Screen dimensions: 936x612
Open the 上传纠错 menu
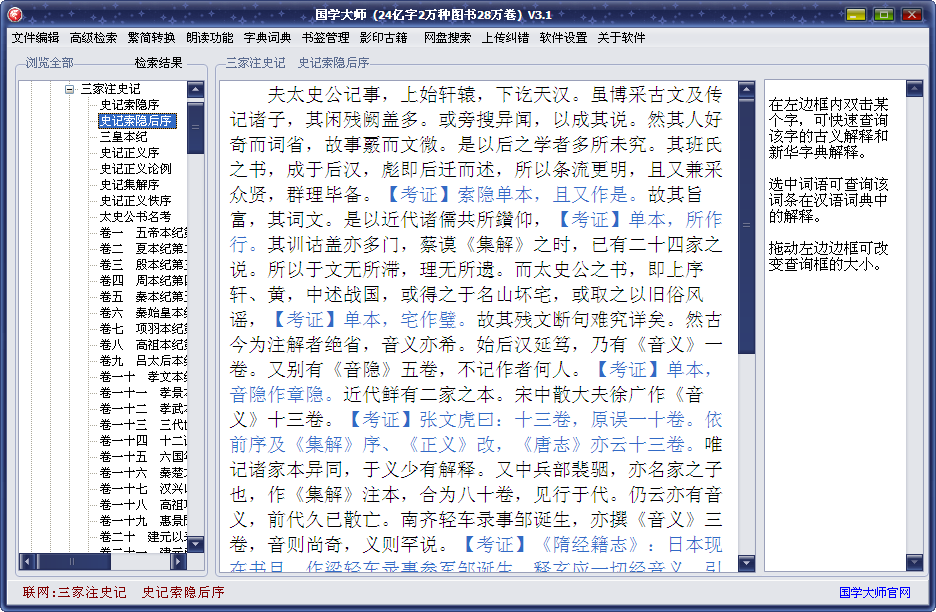(x=506, y=38)
